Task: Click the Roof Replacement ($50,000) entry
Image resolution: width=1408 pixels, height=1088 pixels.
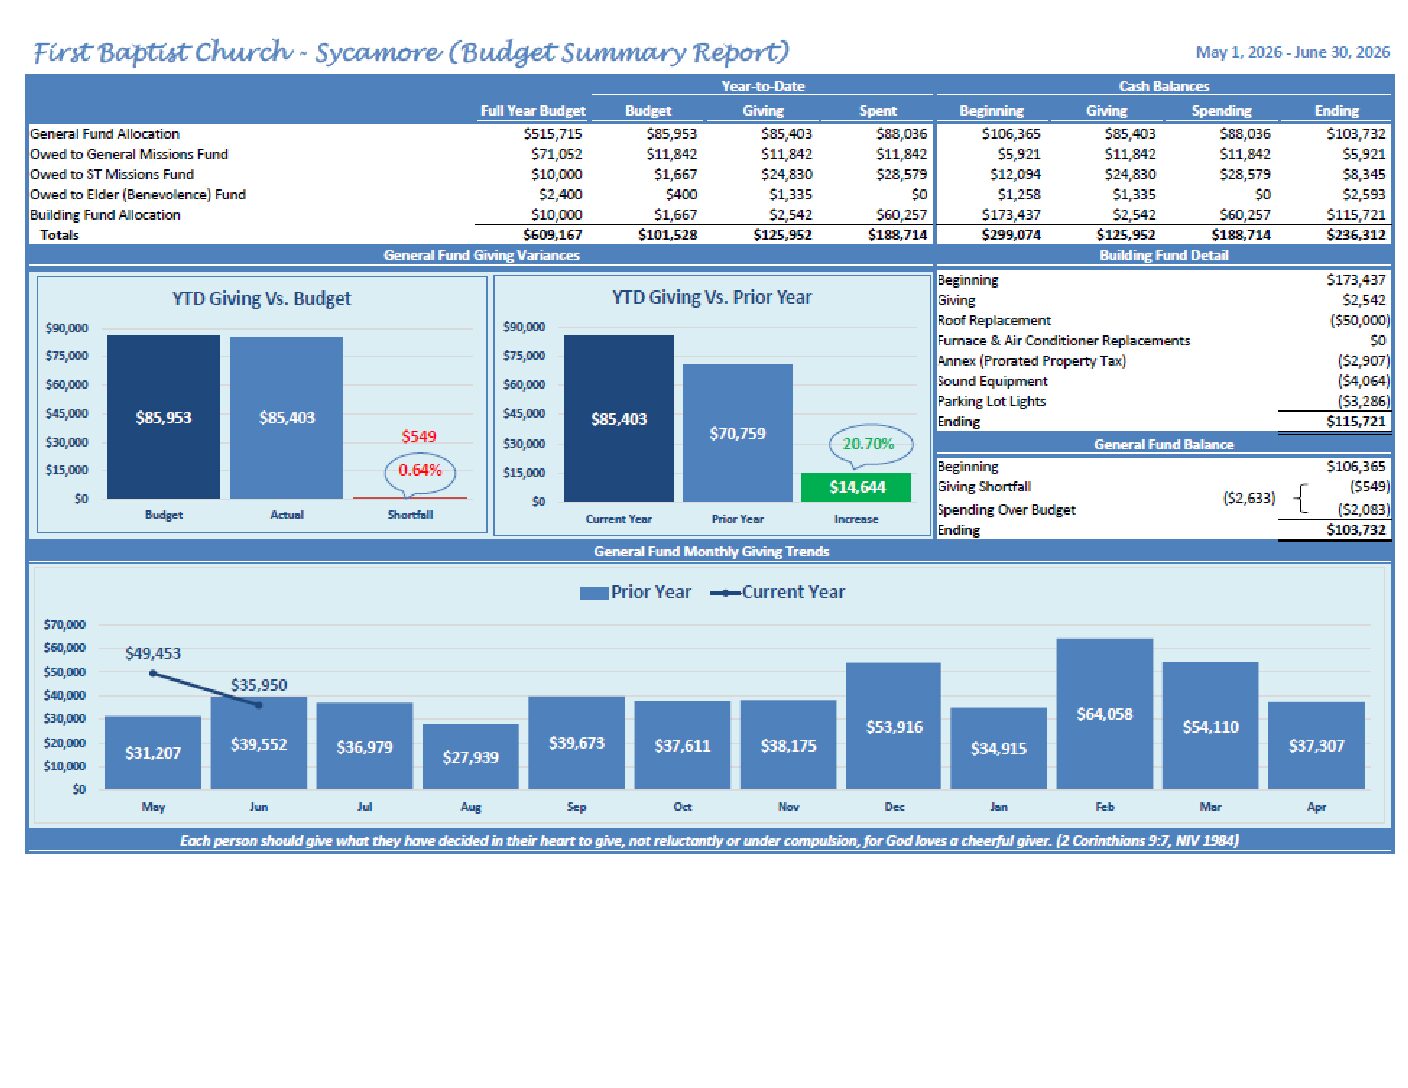Action: 1163,321
